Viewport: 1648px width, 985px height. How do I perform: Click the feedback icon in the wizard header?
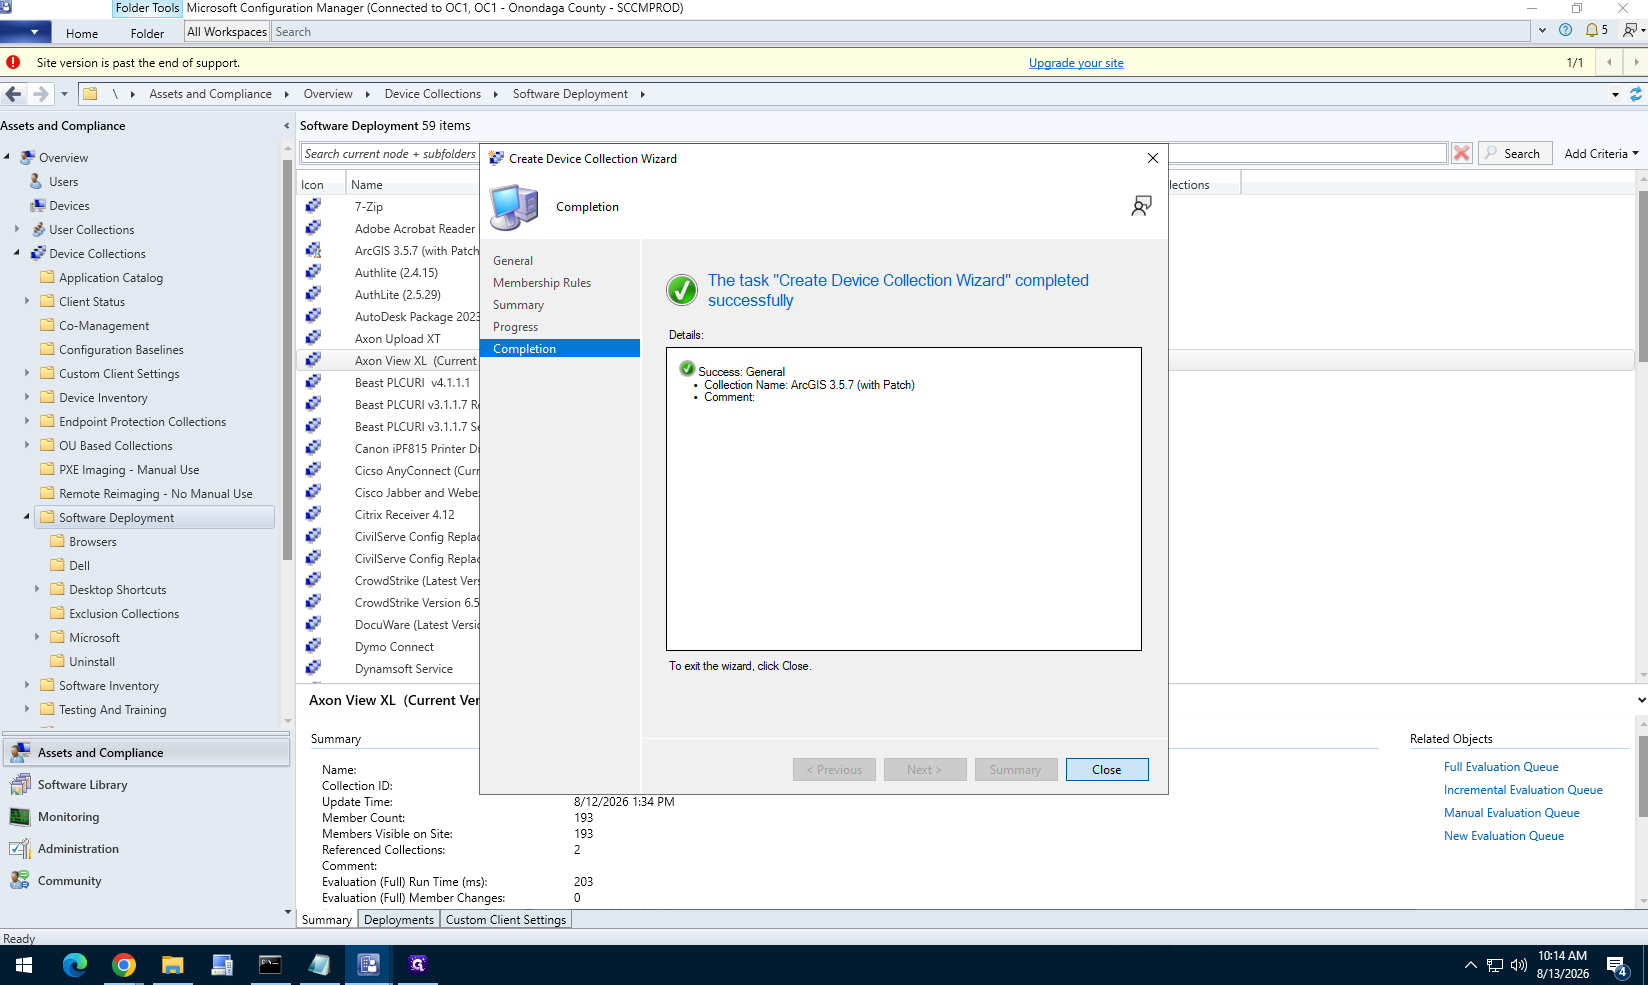(1141, 206)
